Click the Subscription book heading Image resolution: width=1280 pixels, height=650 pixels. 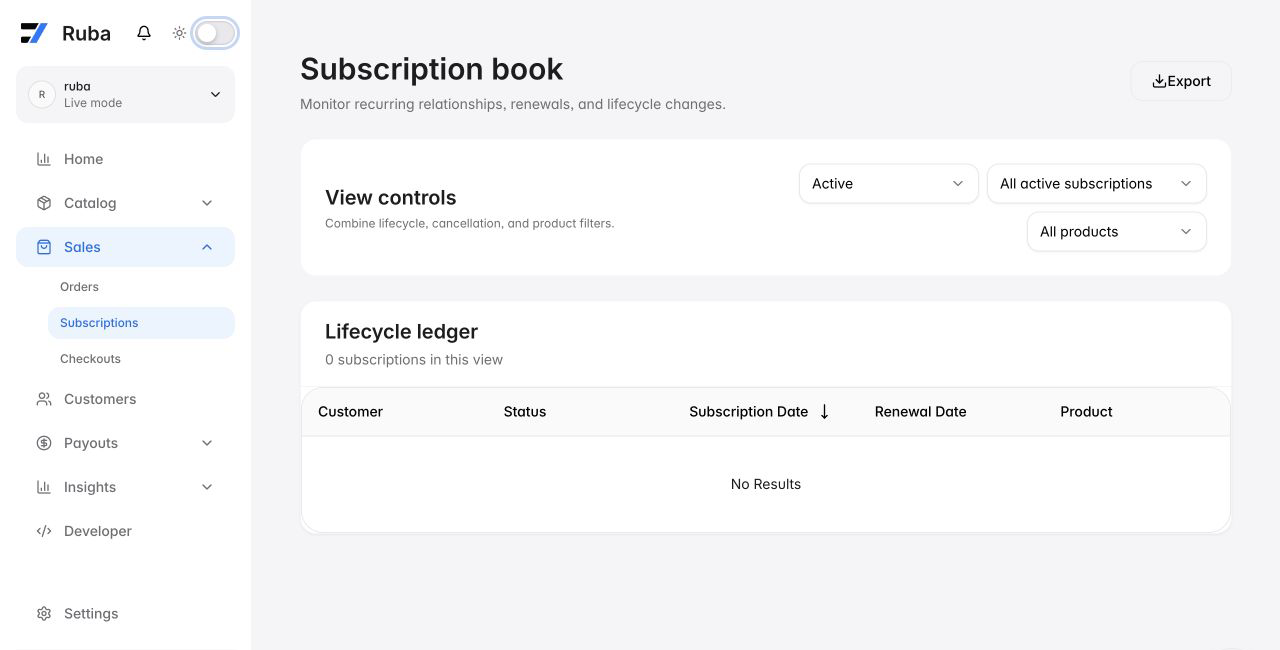[432, 69]
